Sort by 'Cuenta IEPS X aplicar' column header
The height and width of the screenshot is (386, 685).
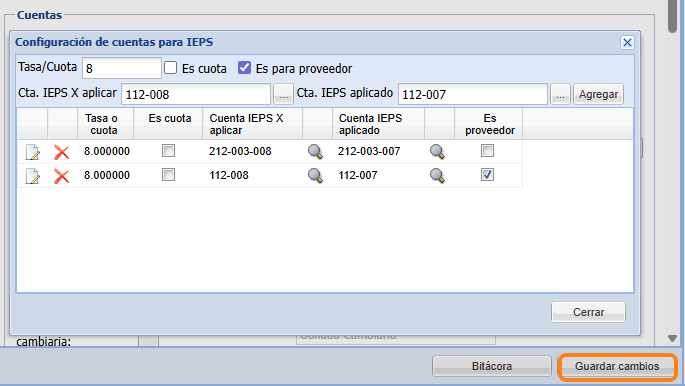[253, 124]
